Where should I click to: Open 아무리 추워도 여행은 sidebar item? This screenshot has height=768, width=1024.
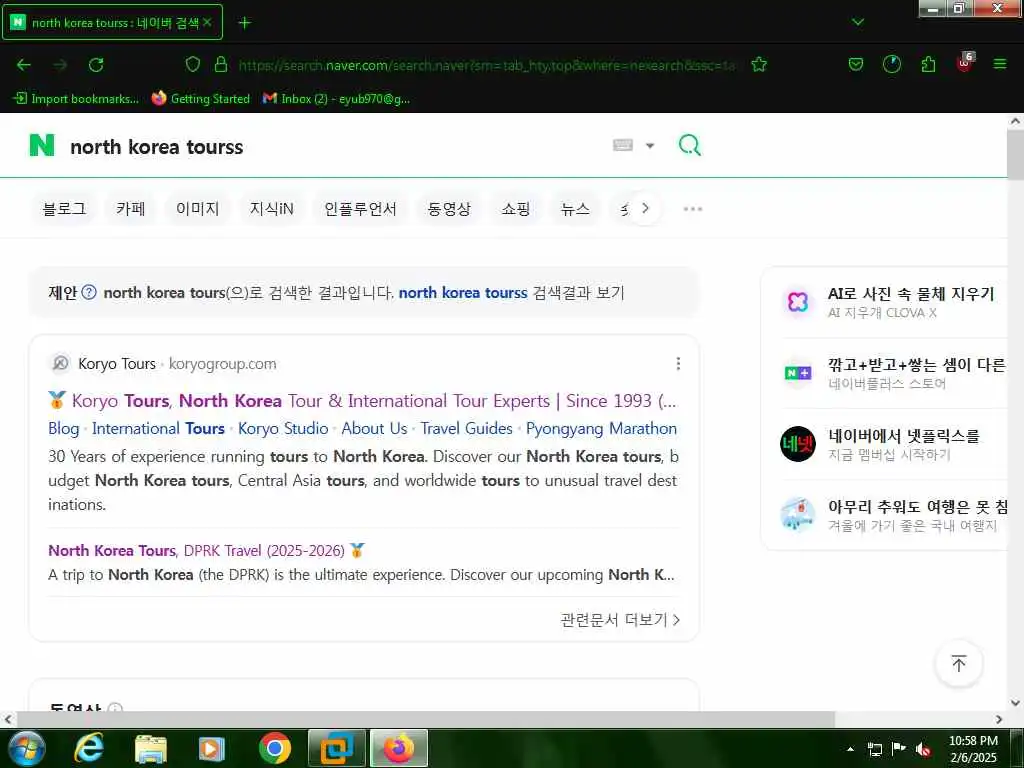coord(918,507)
